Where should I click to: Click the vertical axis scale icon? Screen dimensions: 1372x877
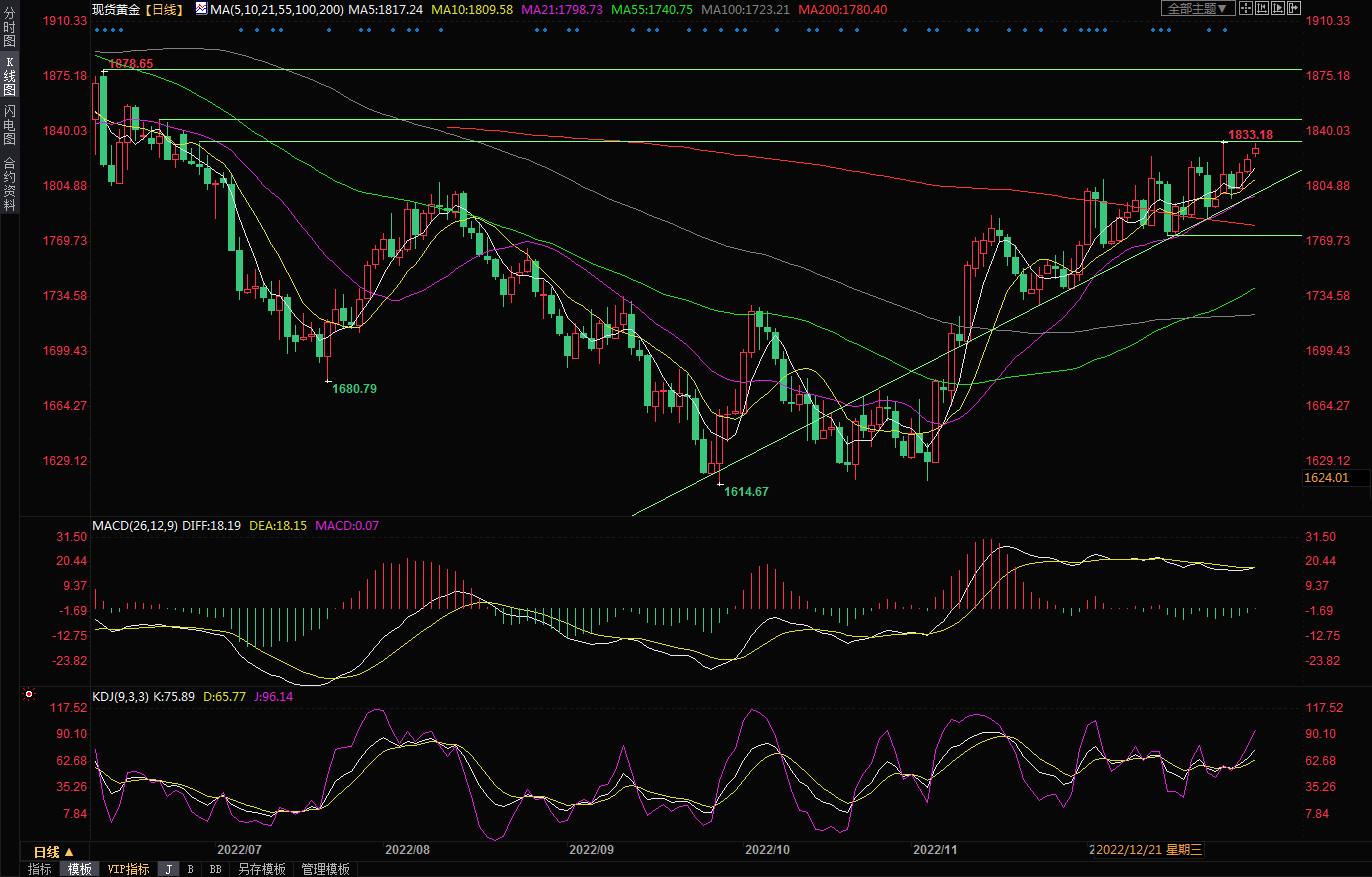pos(1262,8)
